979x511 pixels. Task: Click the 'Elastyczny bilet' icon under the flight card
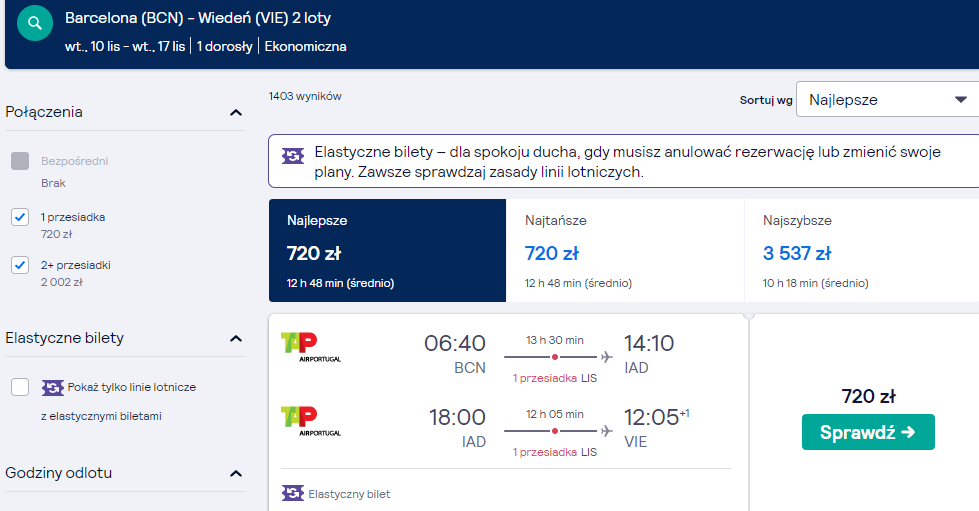point(293,494)
